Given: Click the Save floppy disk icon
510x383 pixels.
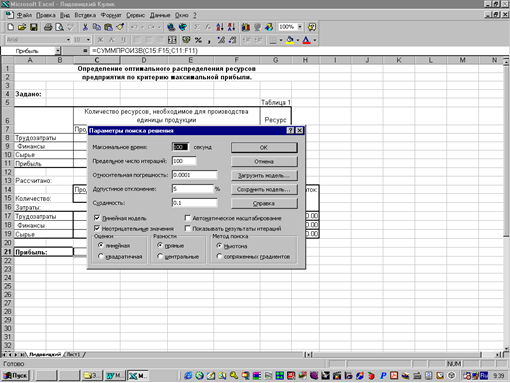Looking at the screenshot, I should point(34,27).
